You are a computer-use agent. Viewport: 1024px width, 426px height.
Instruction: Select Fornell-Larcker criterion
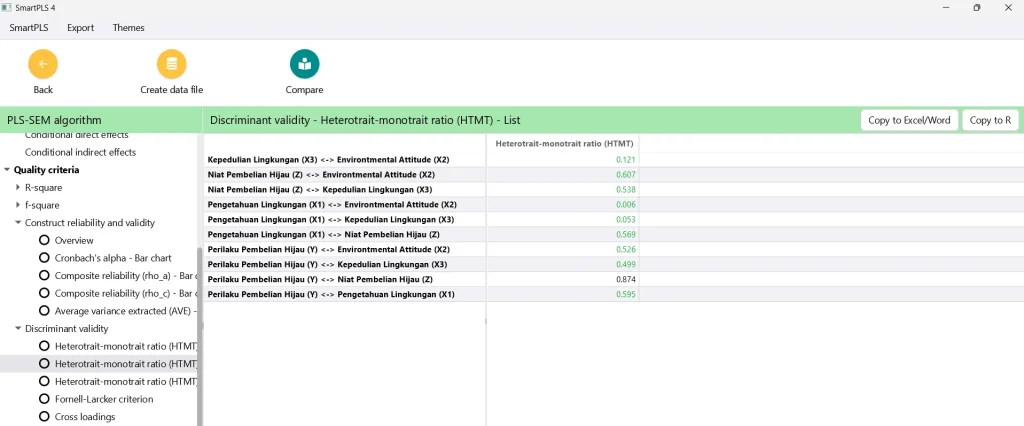[x=44, y=399]
